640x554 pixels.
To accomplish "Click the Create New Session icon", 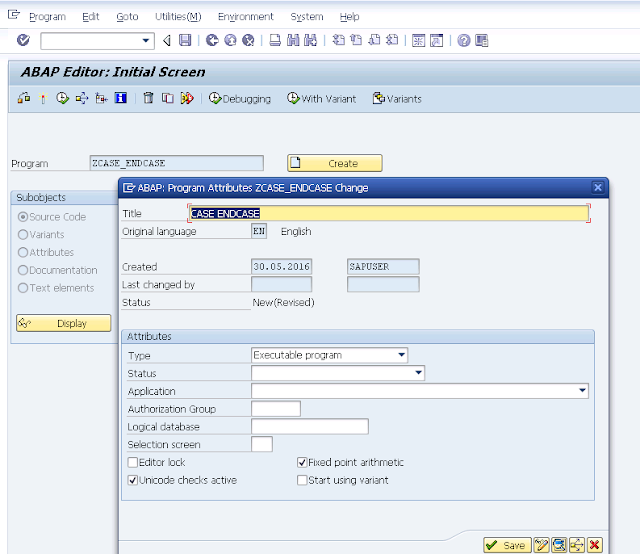I will pos(418,40).
